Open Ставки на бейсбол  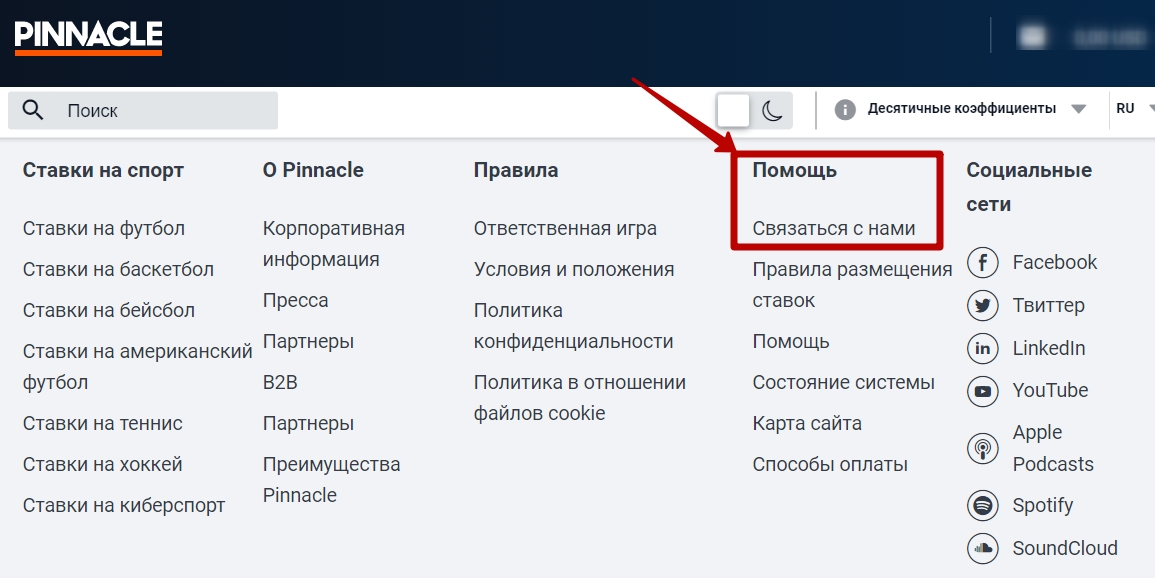109,310
